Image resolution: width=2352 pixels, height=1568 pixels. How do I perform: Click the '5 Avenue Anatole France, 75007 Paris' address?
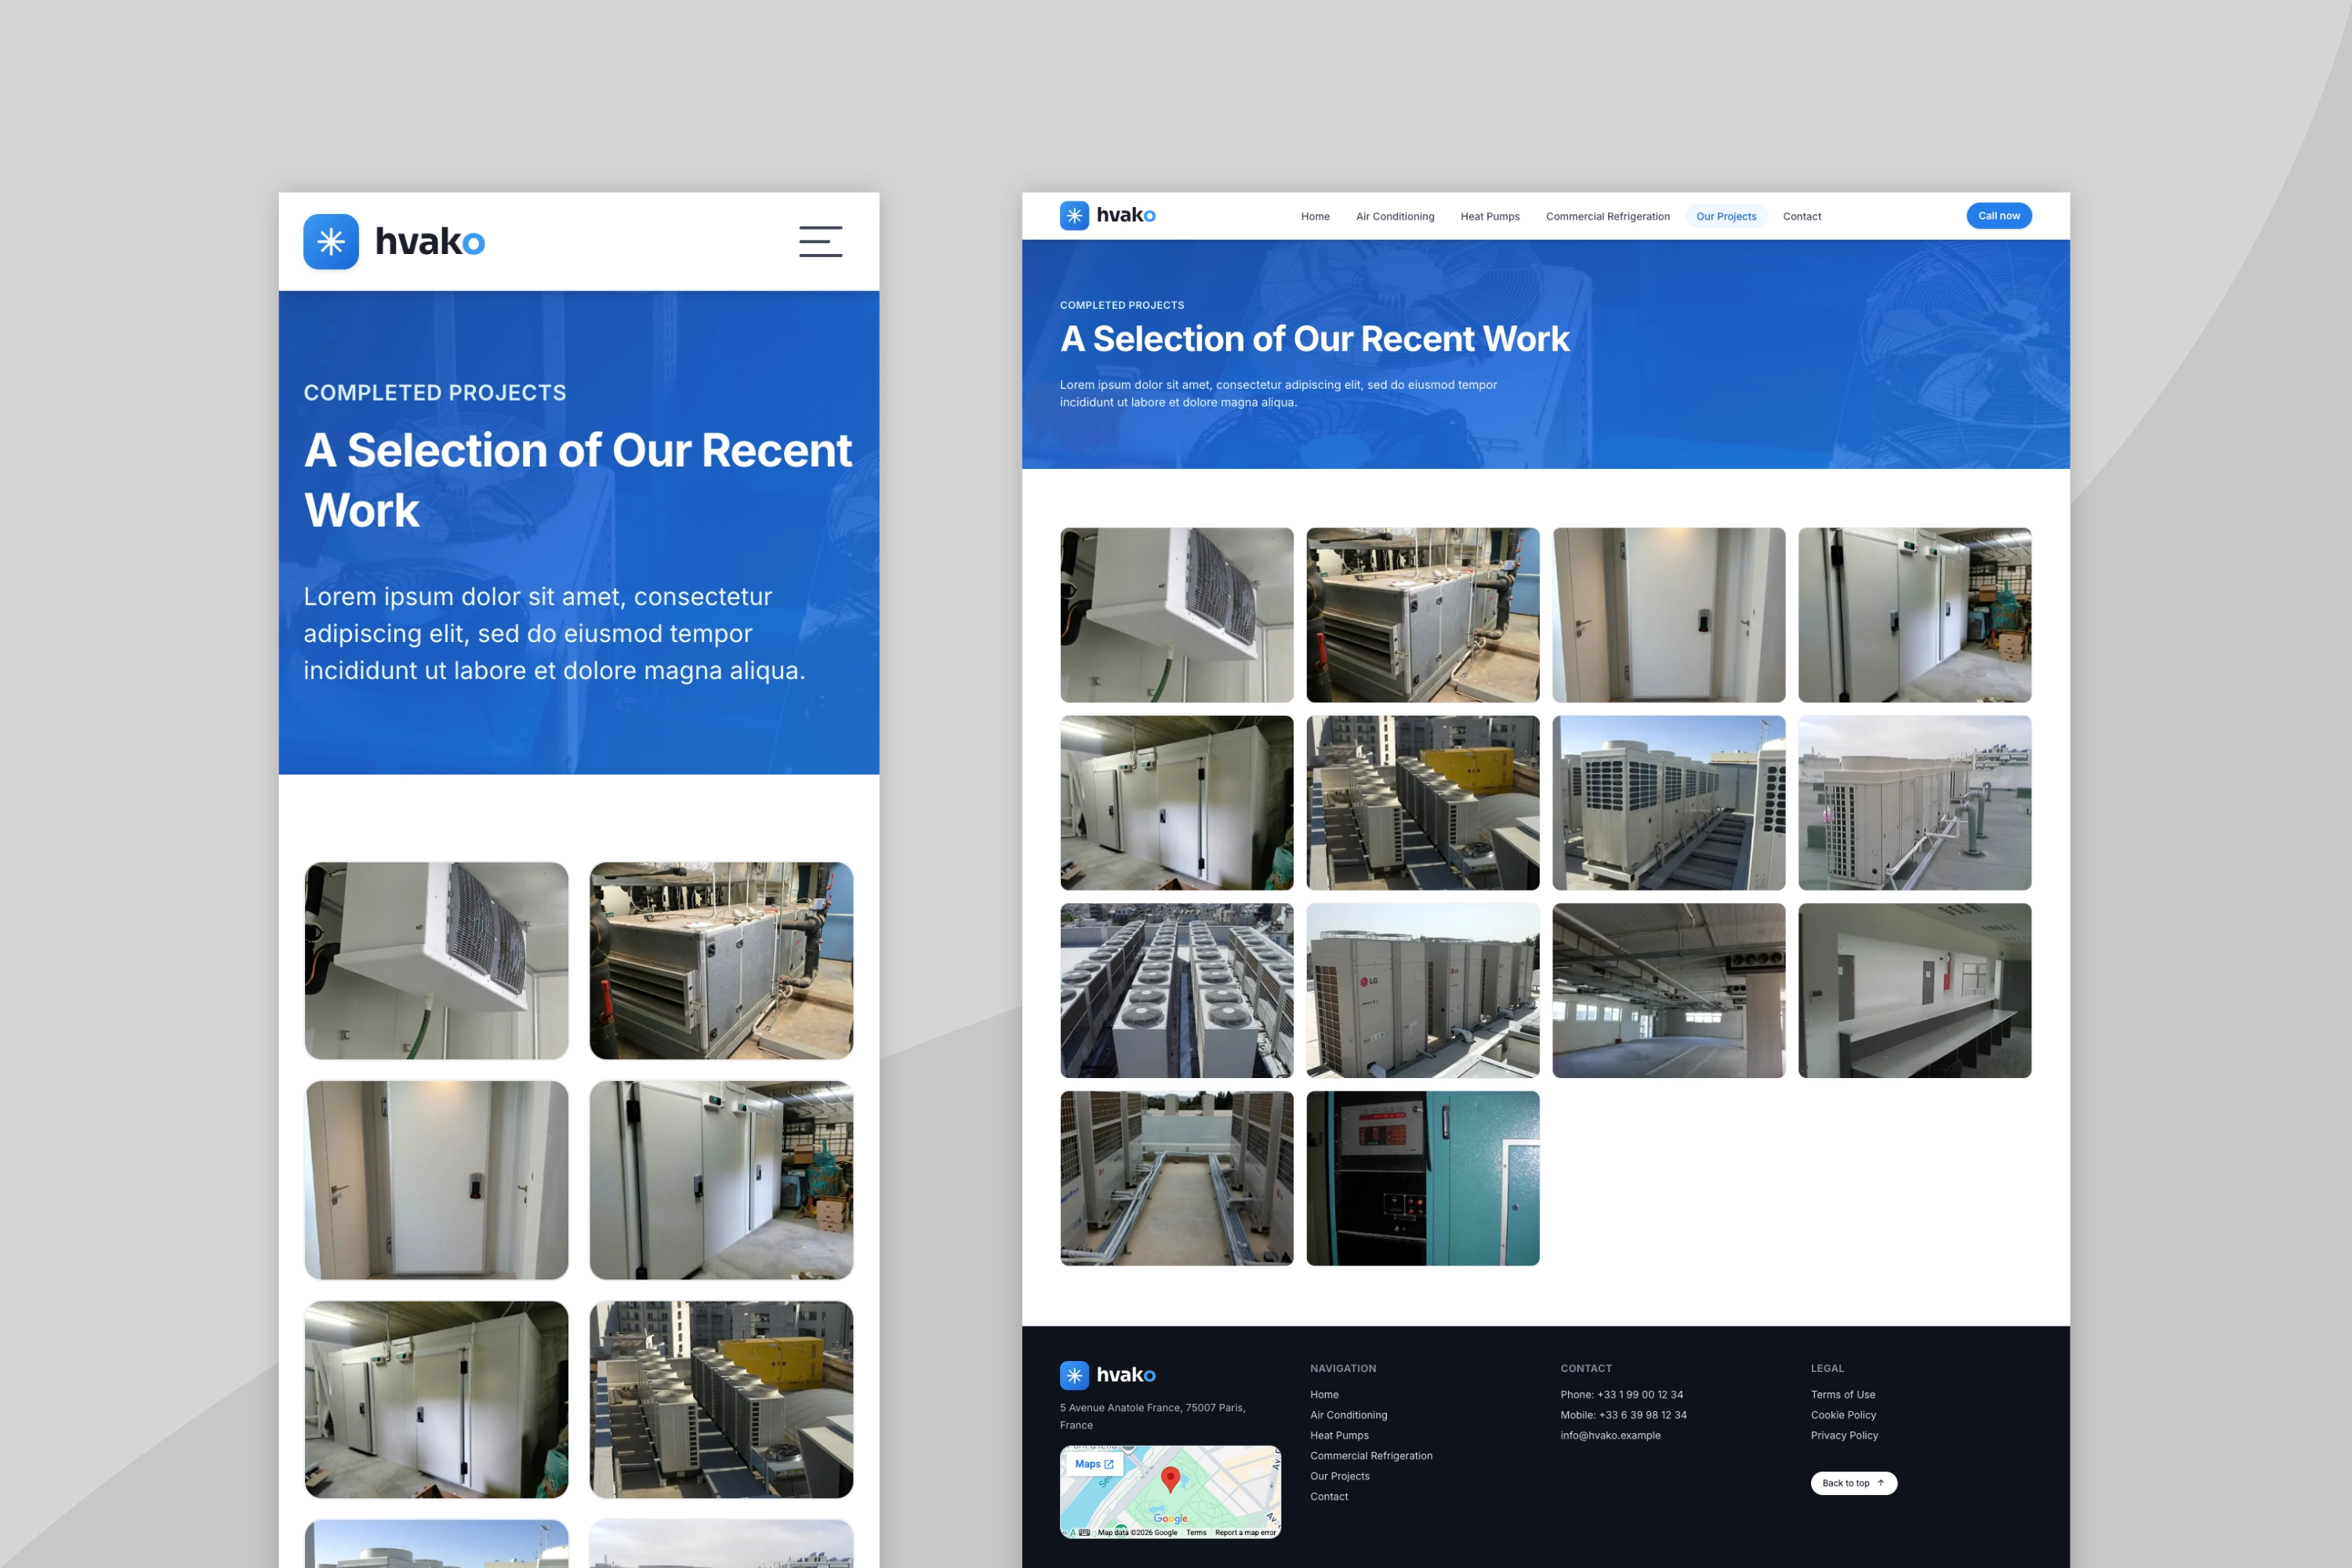(1153, 1416)
